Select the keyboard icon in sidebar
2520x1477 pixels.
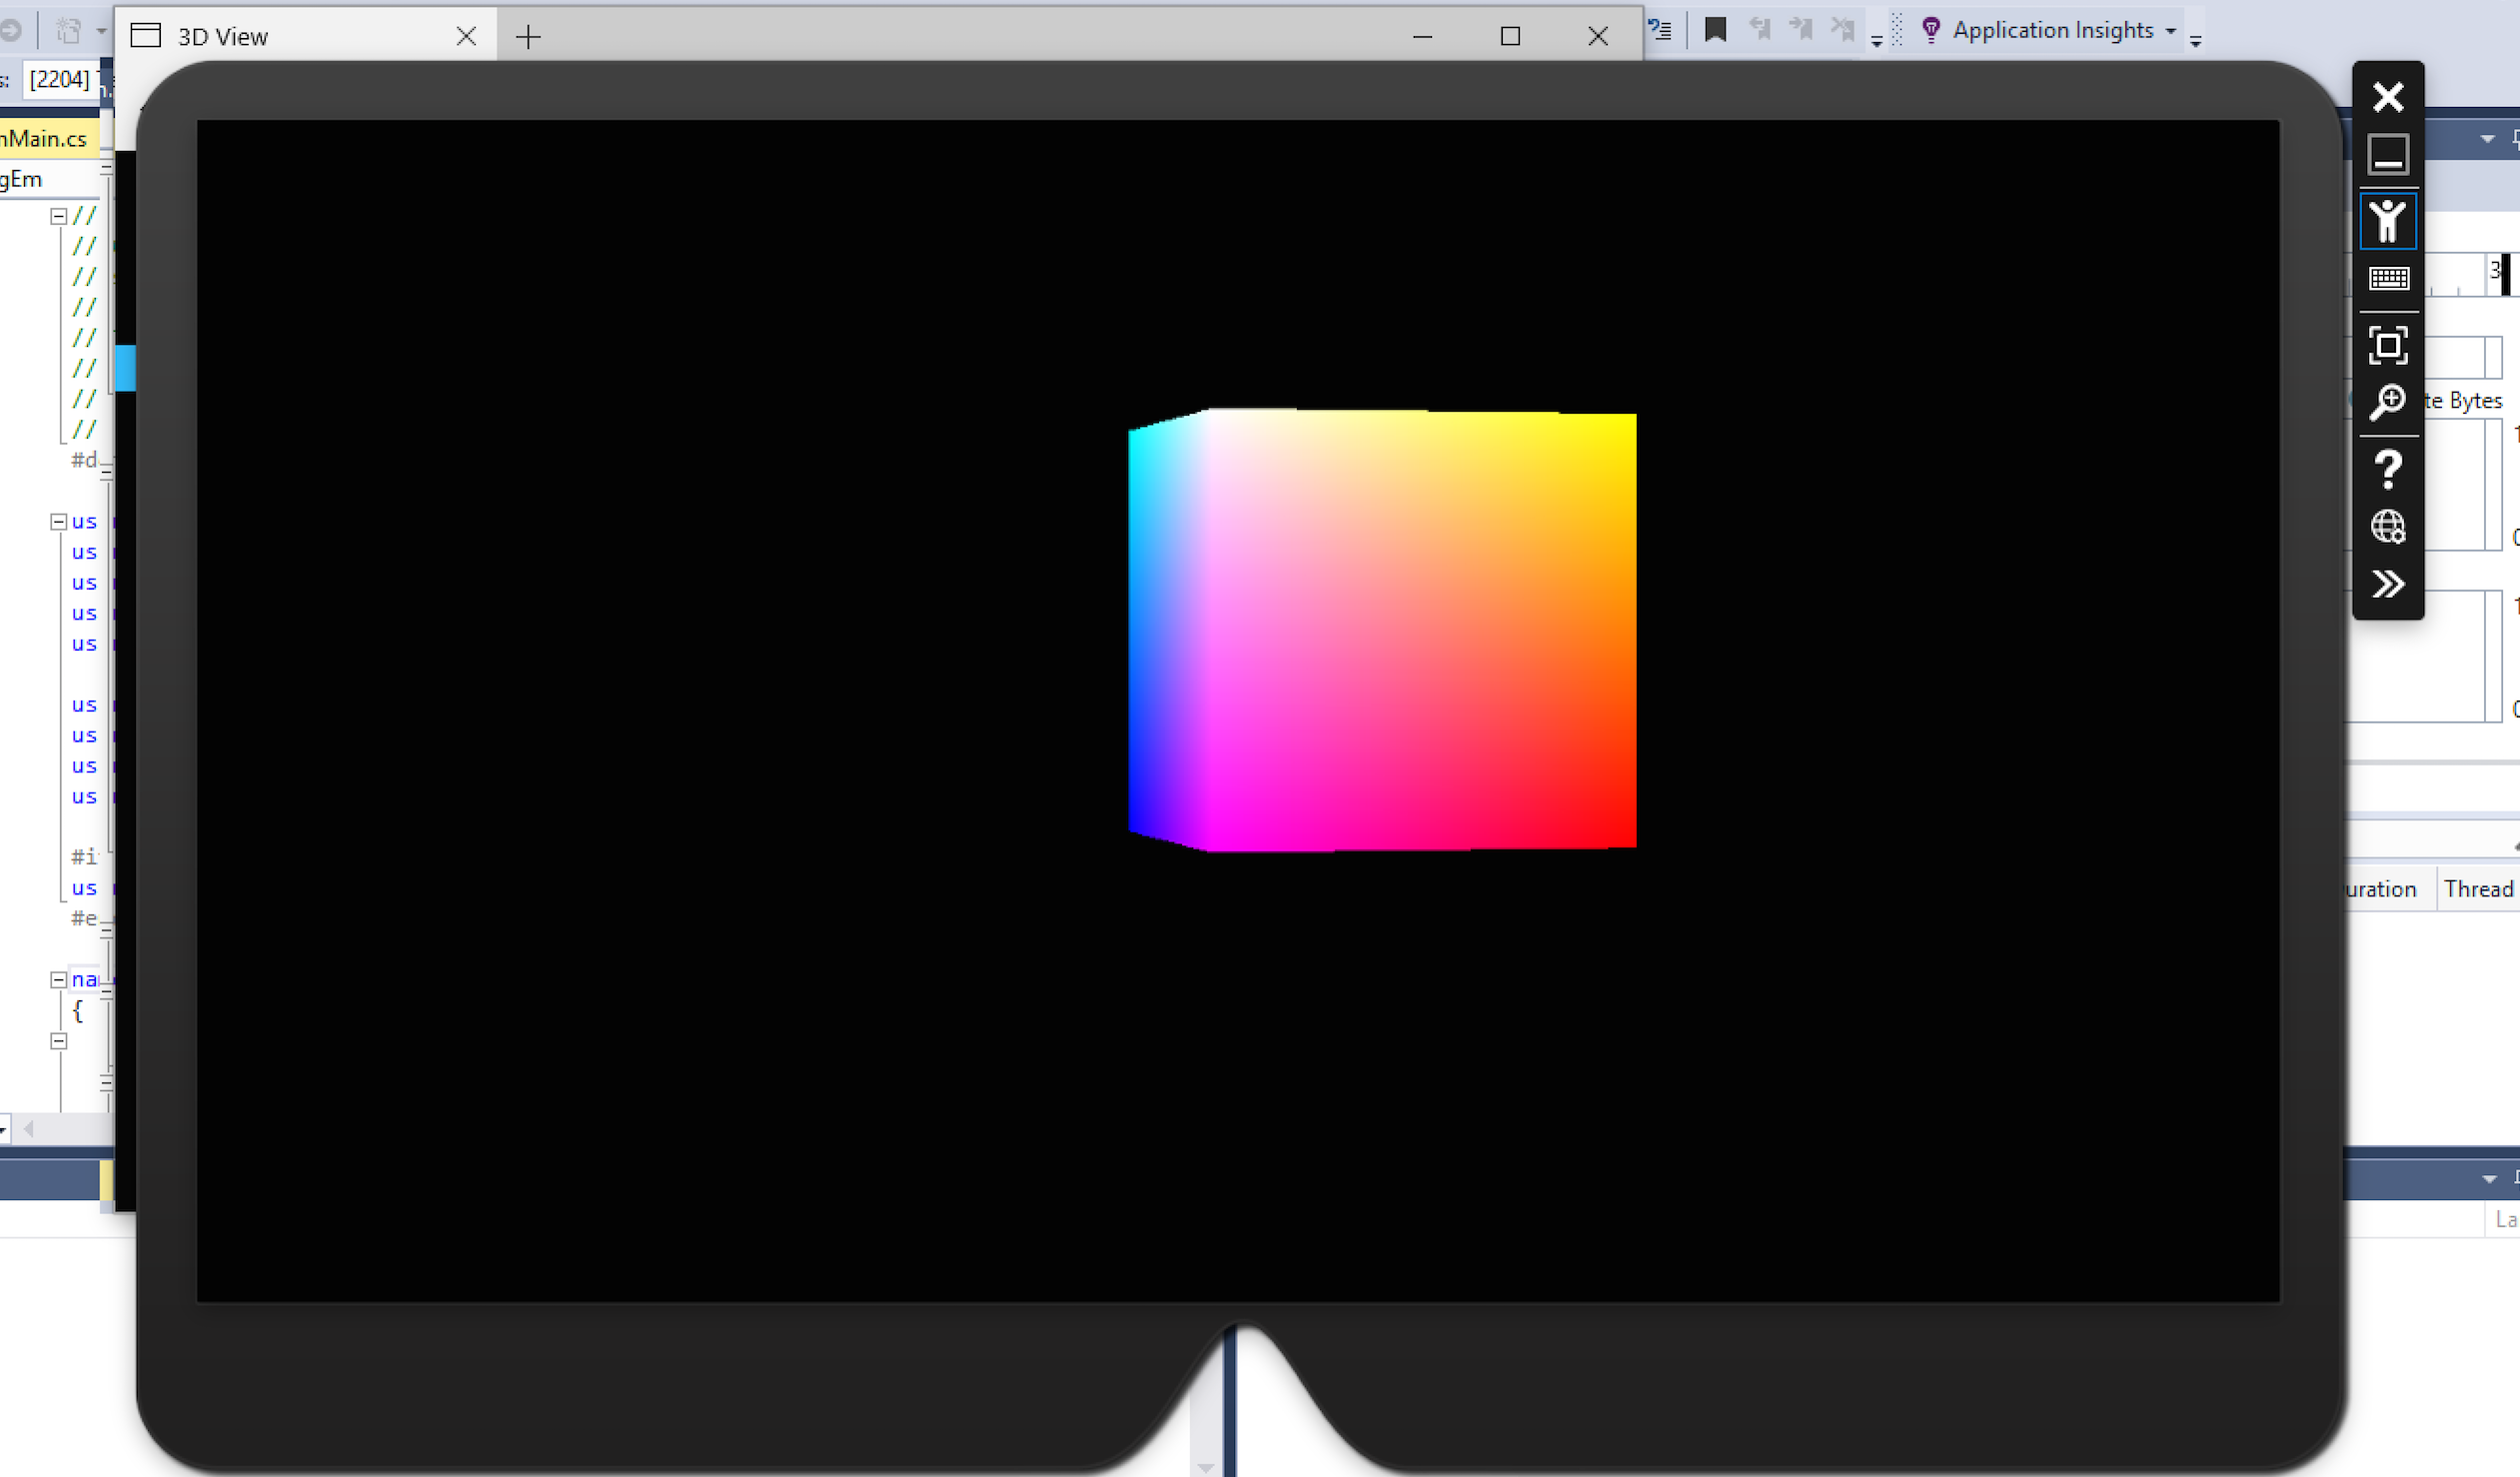coord(2386,278)
